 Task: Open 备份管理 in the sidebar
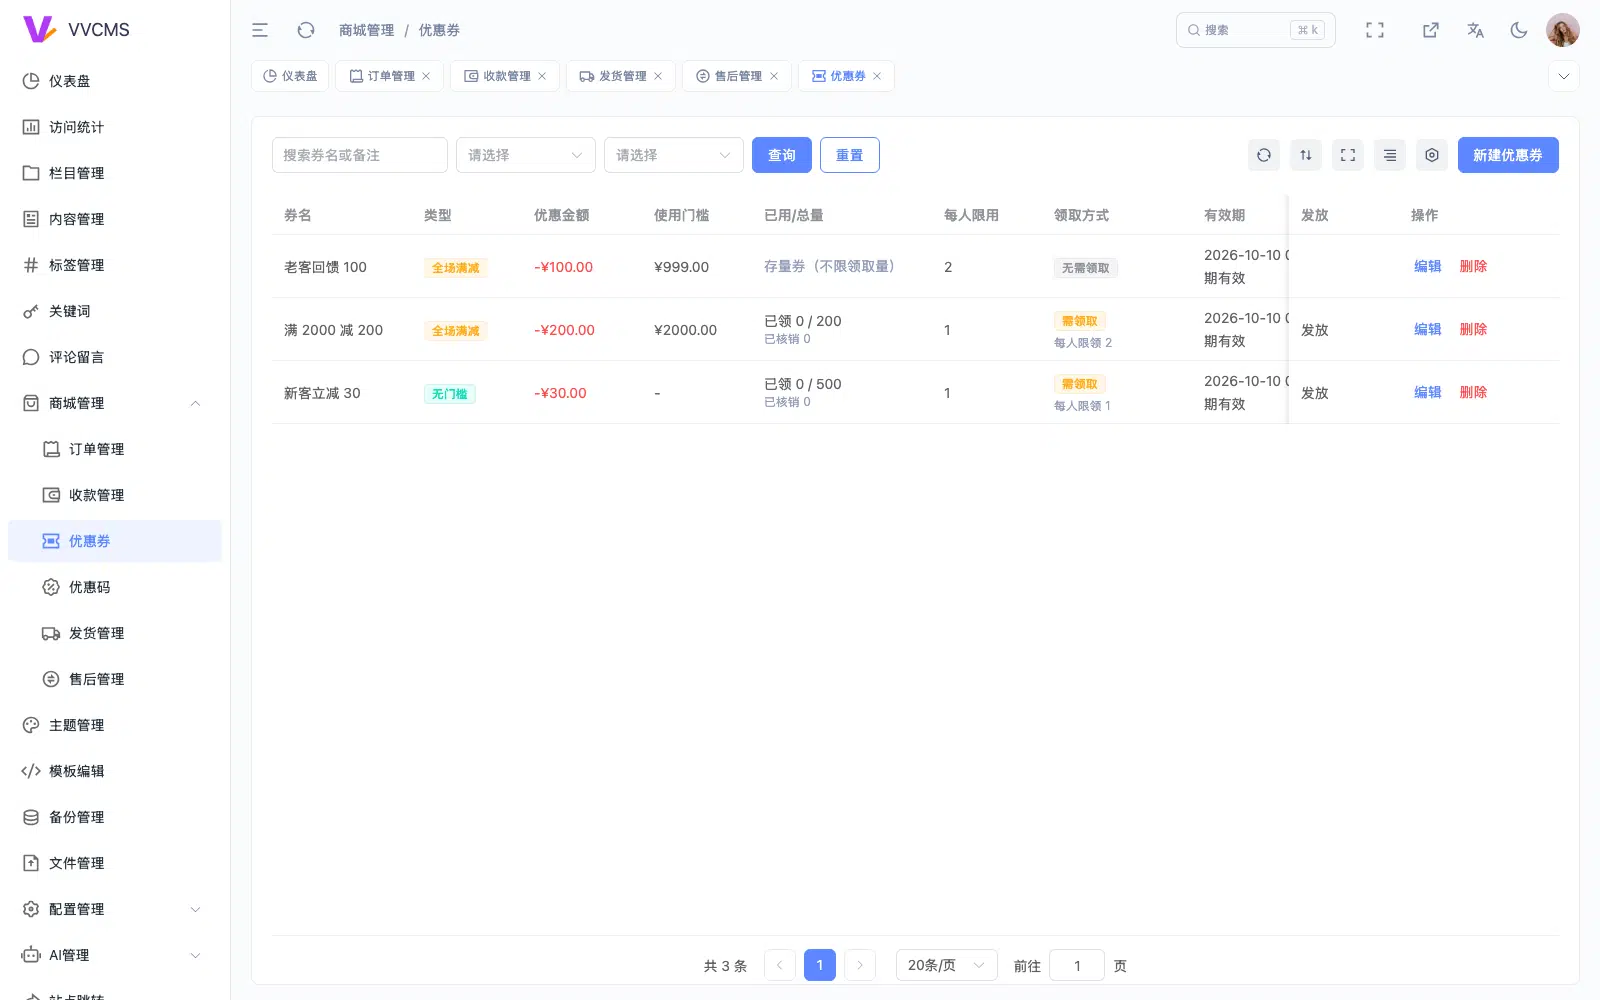(x=115, y=817)
